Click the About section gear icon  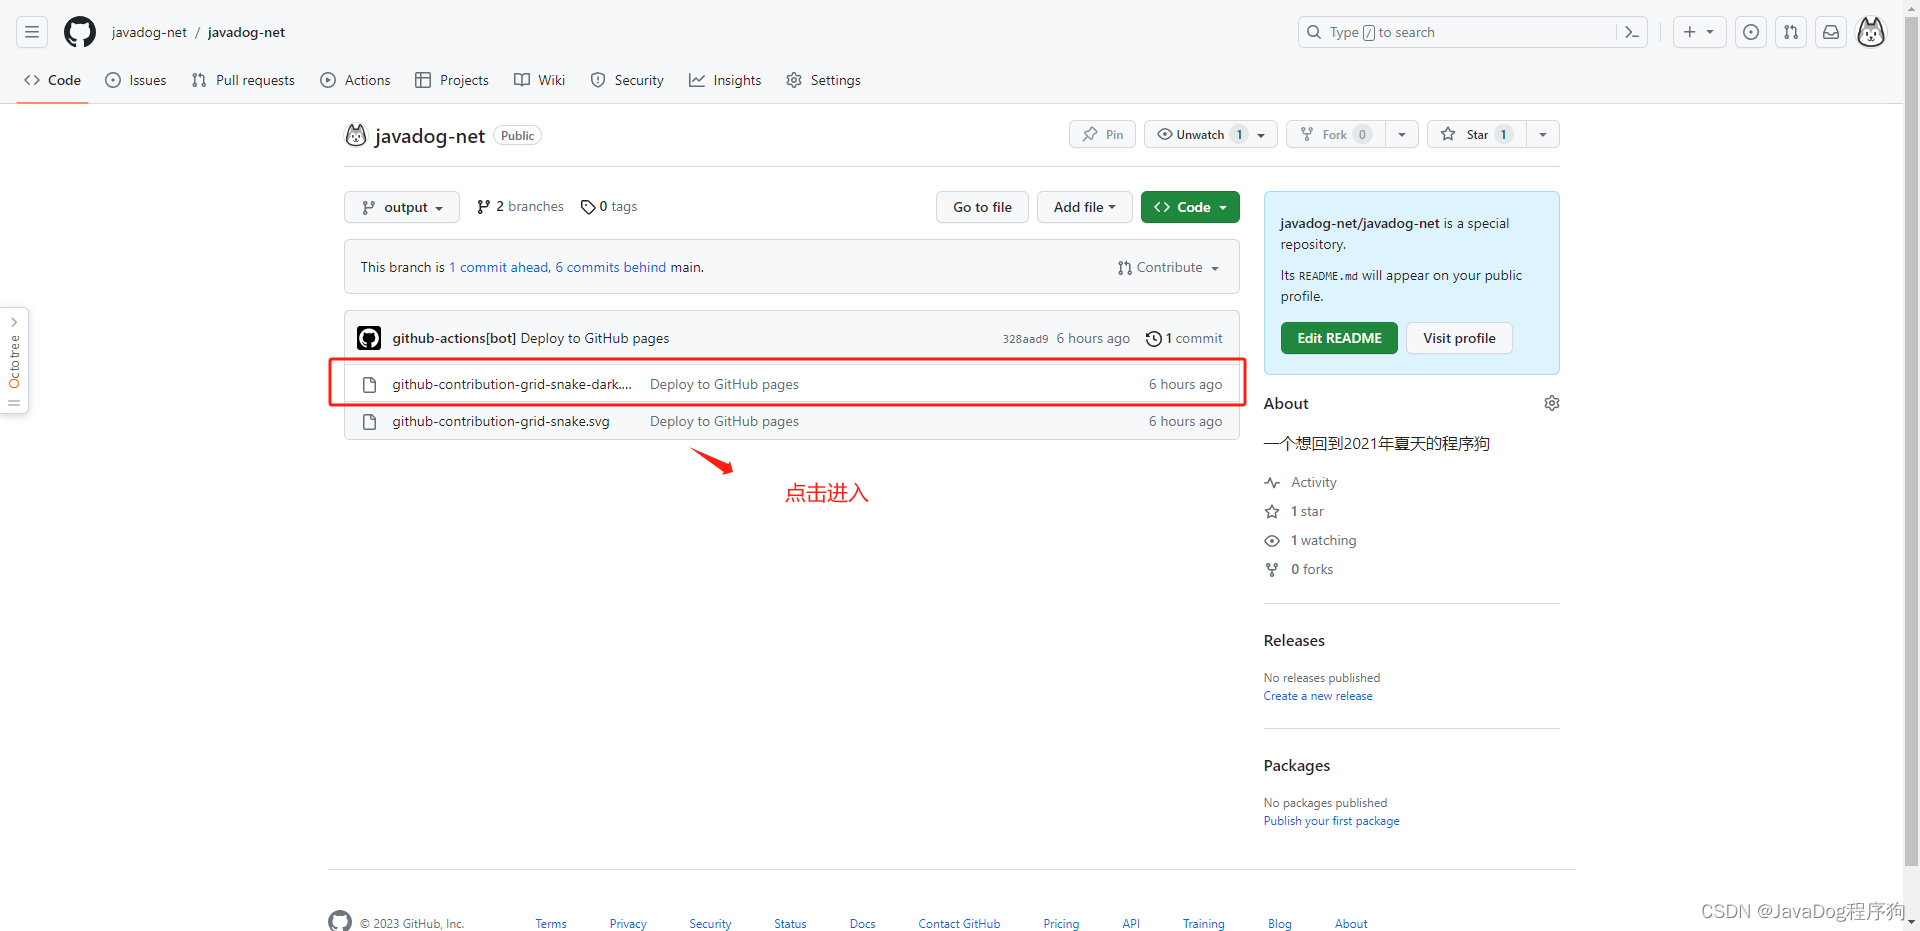coord(1551,403)
